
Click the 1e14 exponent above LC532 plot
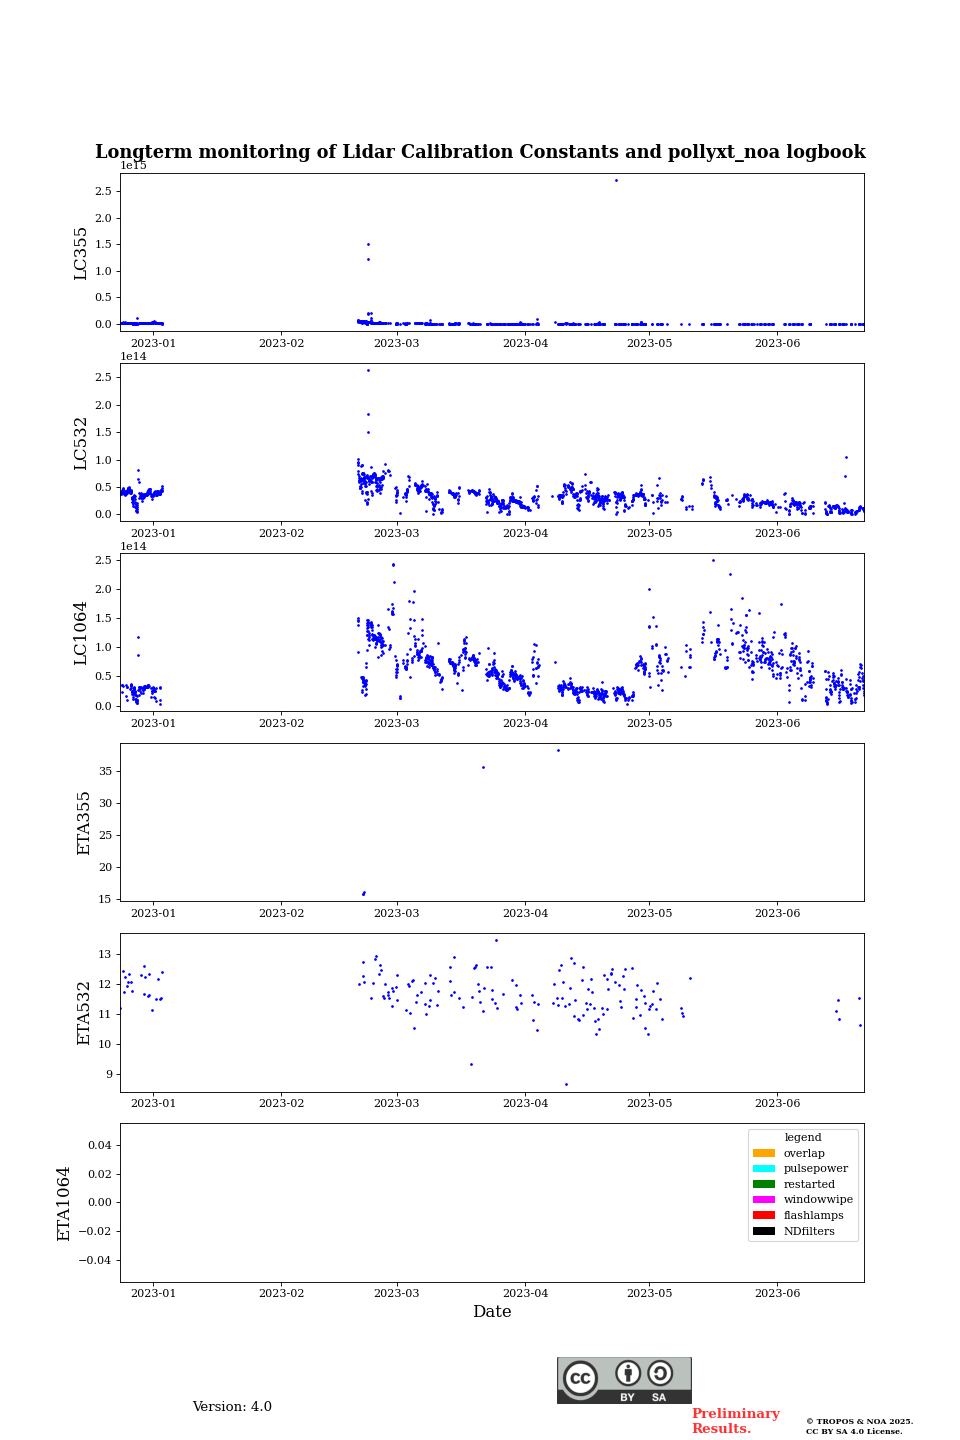click(x=134, y=356)
